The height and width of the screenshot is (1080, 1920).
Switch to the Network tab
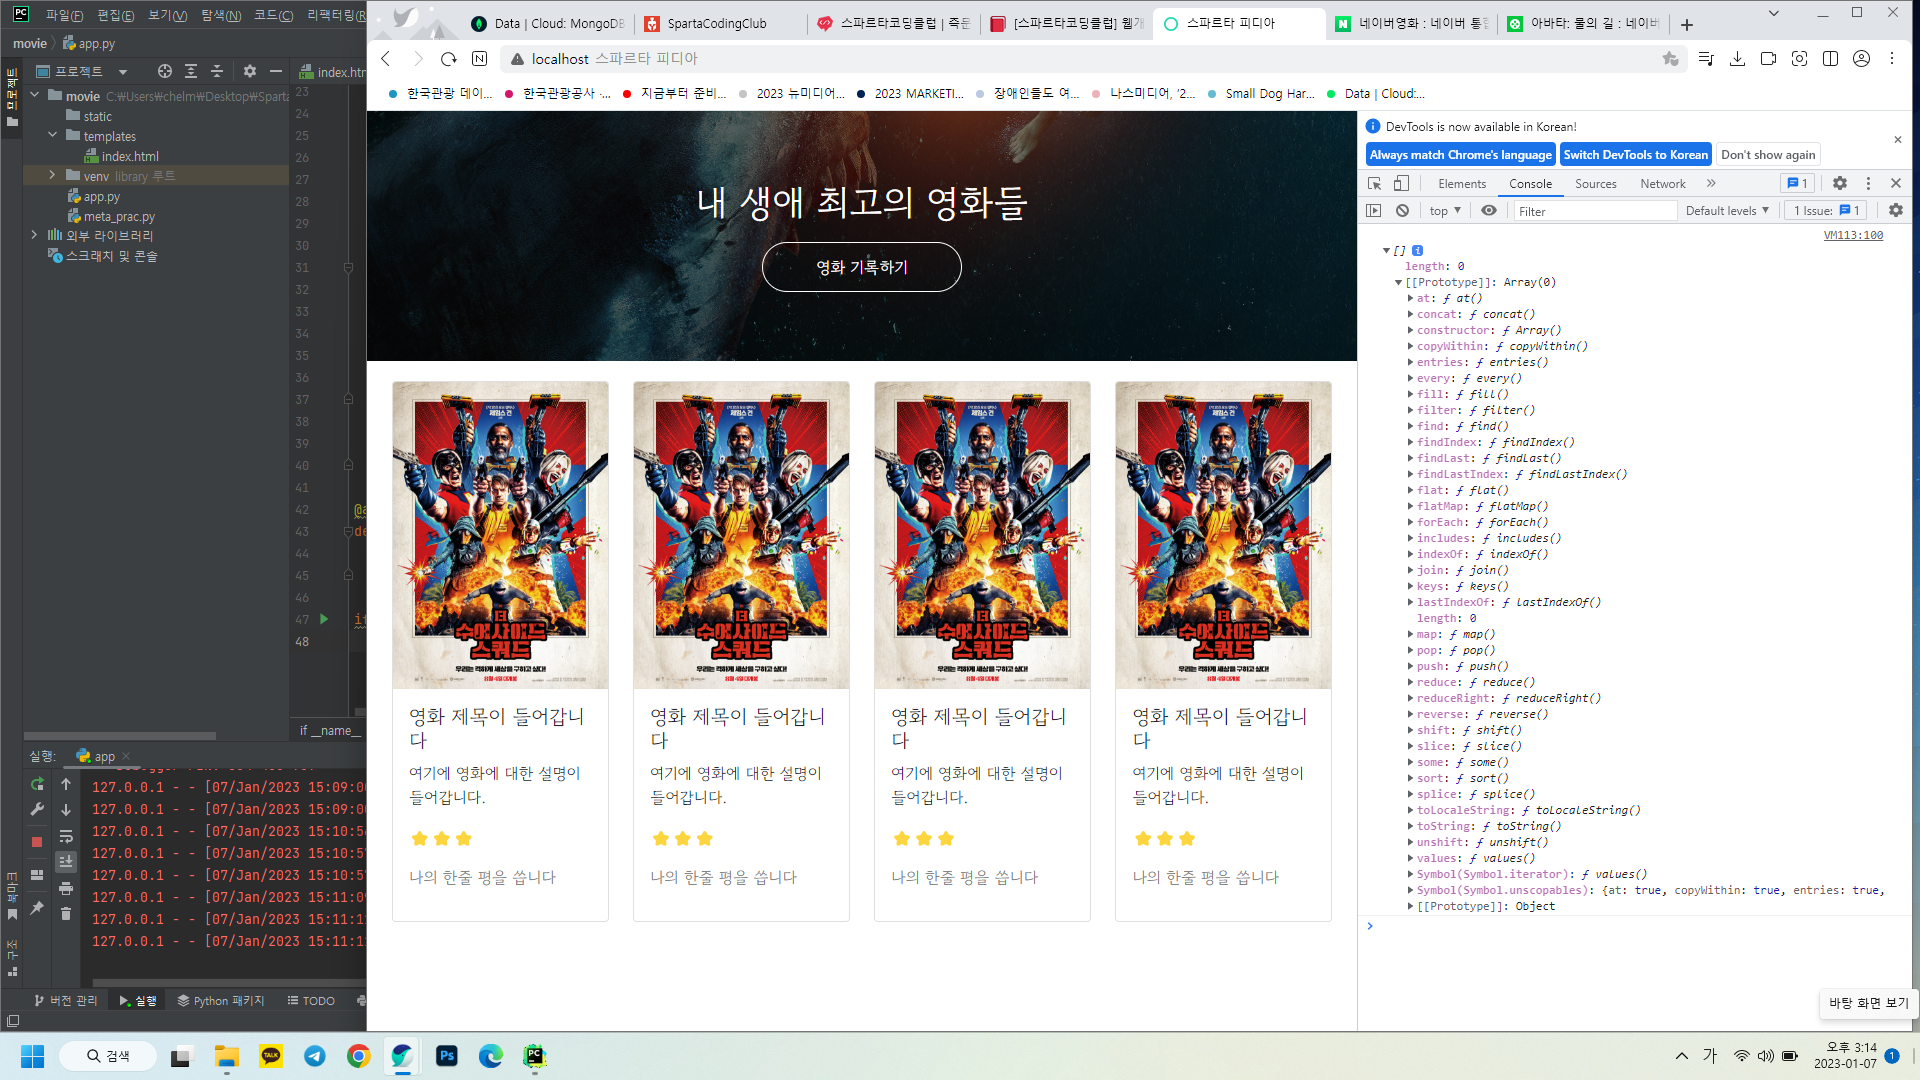pyautogui.click(x=1662, y=183)
